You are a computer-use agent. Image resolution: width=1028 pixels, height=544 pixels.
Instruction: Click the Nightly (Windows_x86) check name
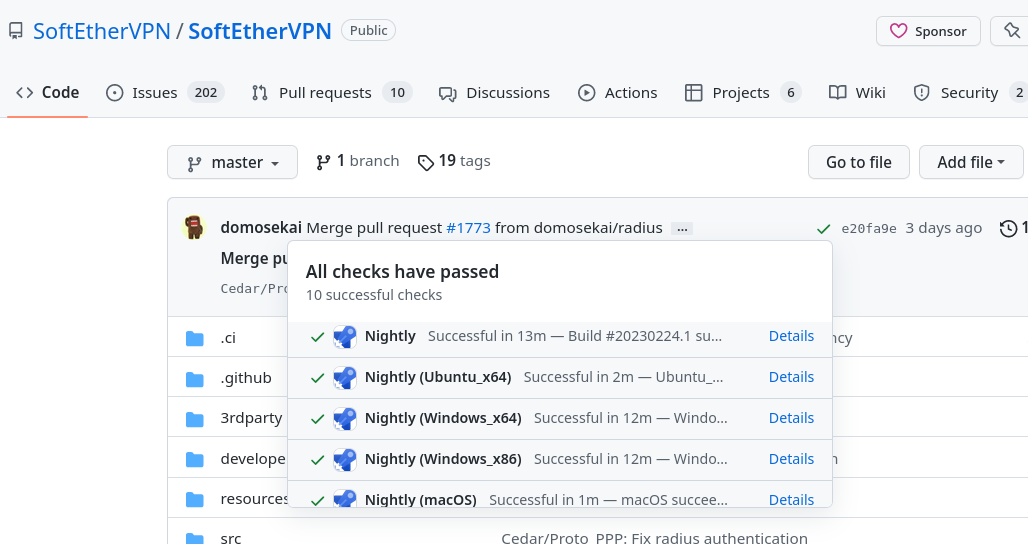tap(443, 459)
